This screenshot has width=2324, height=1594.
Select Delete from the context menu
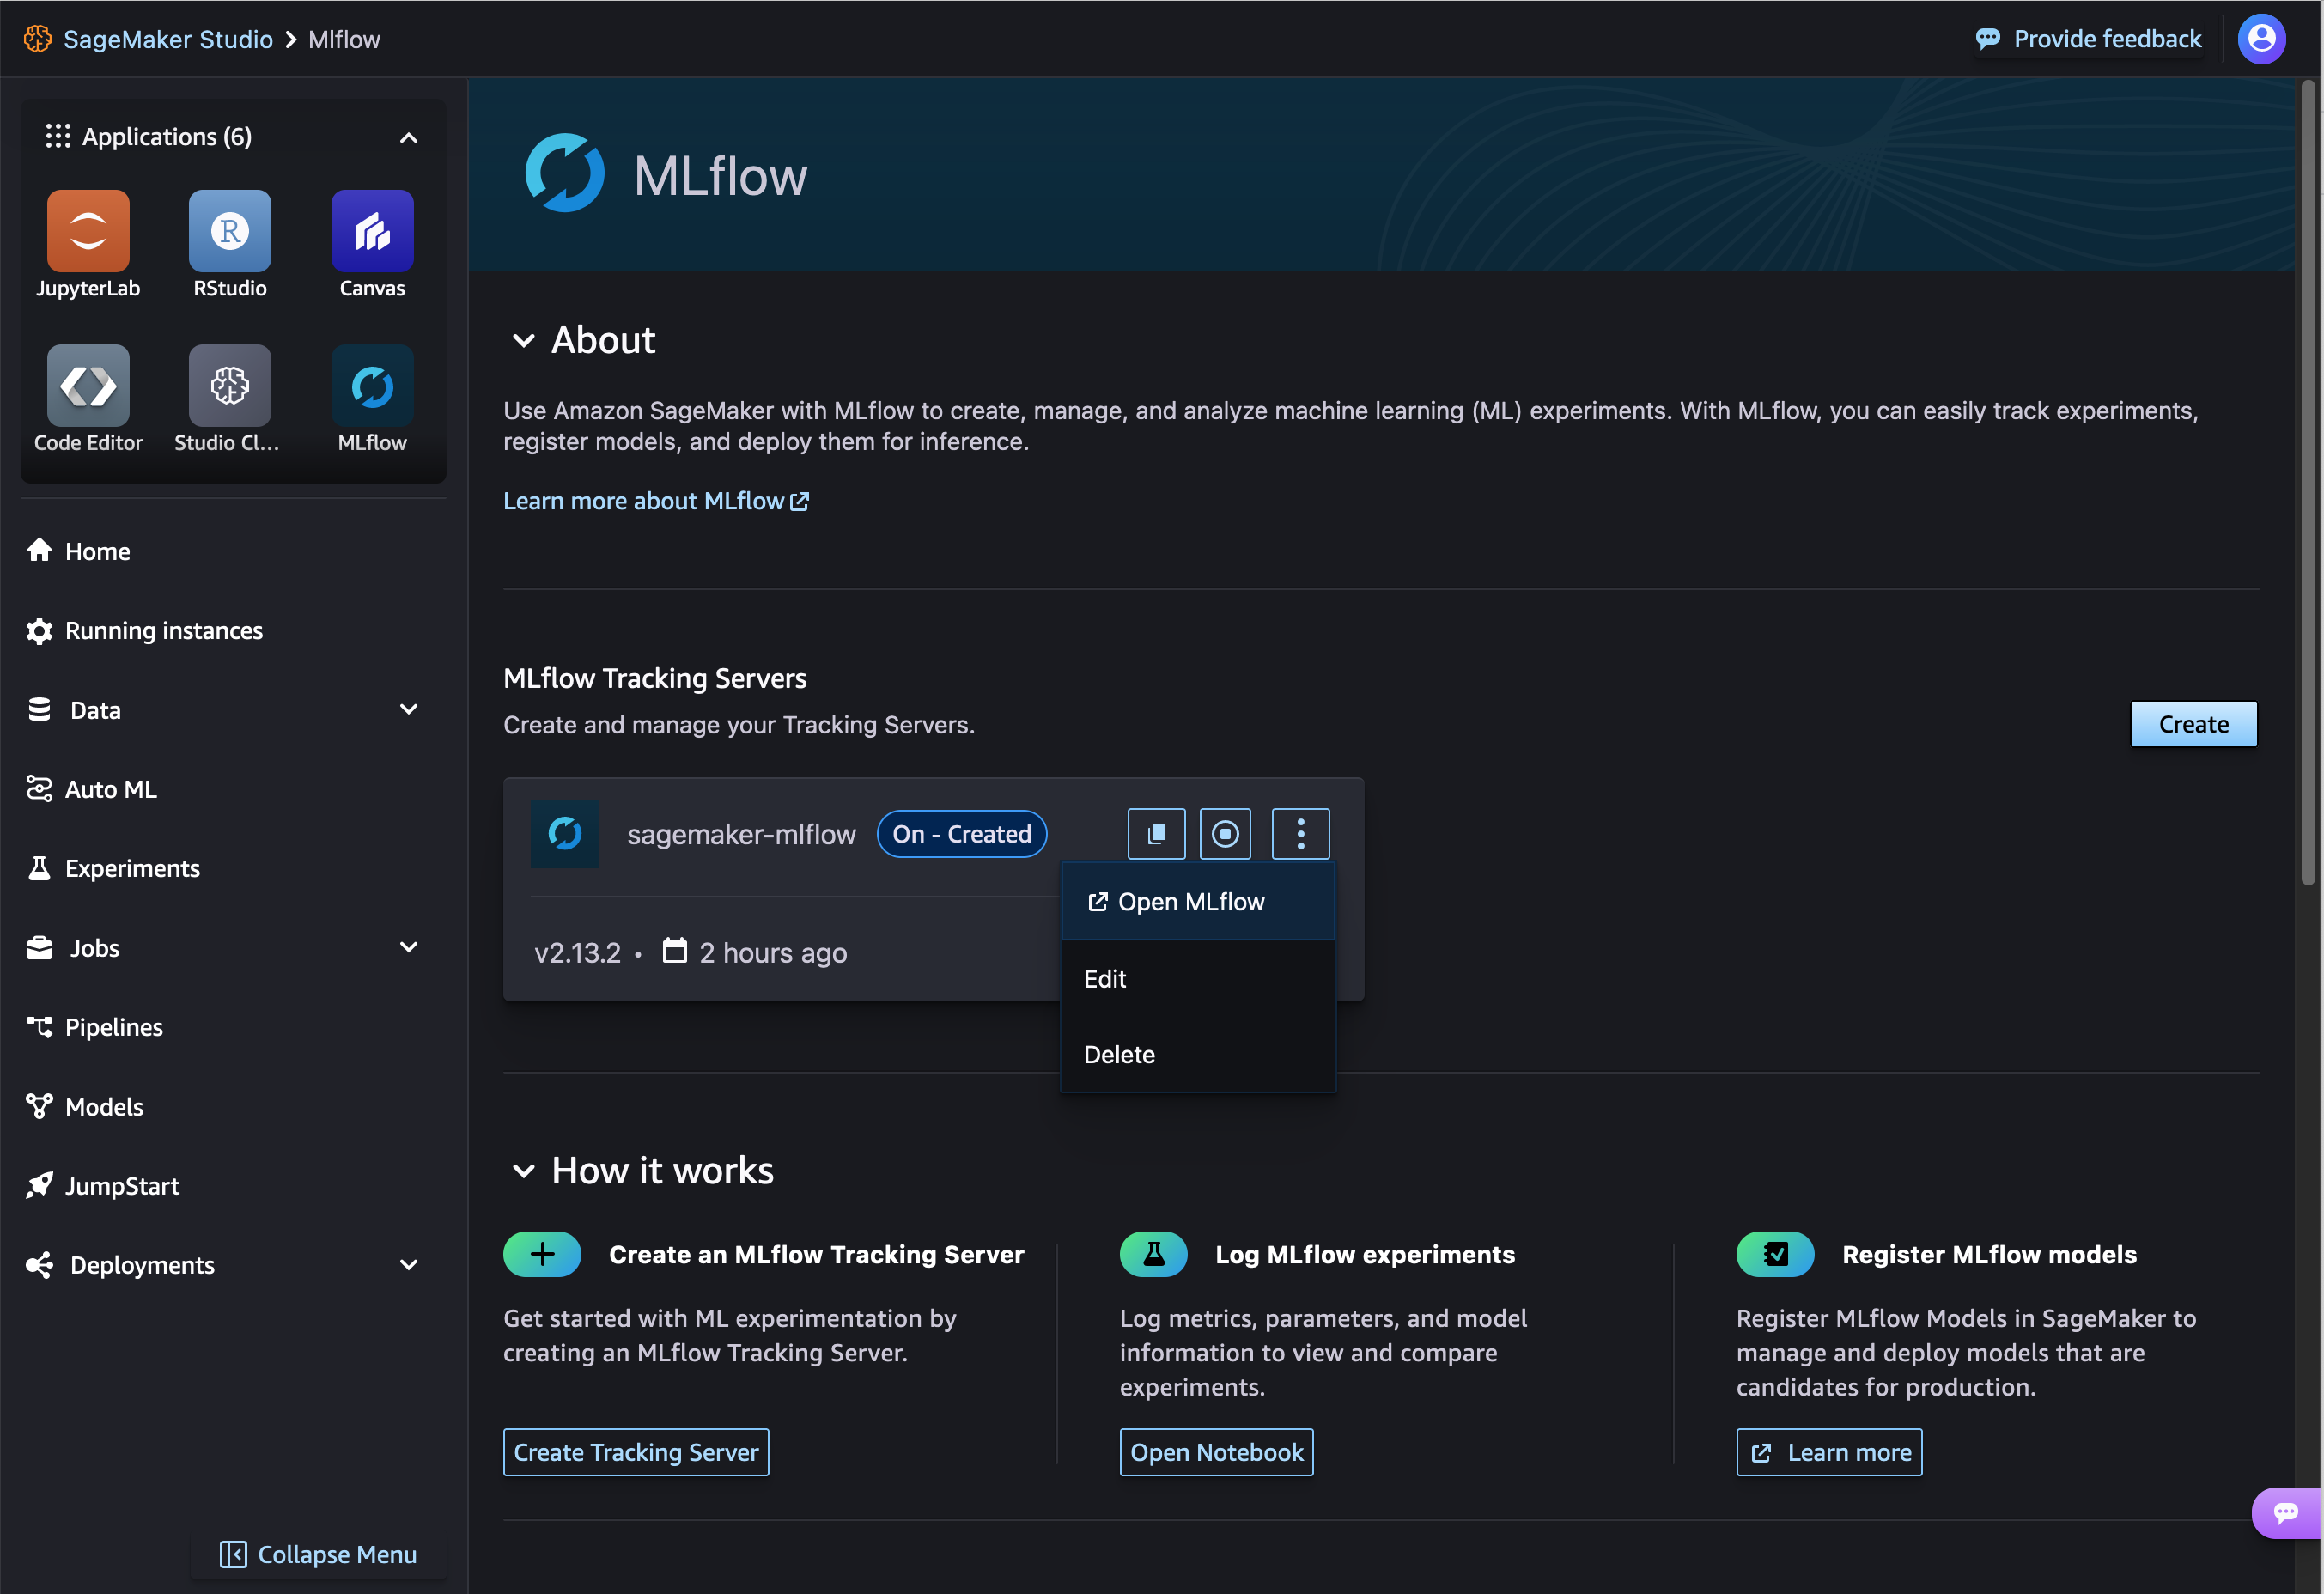coord(1120,1054)
